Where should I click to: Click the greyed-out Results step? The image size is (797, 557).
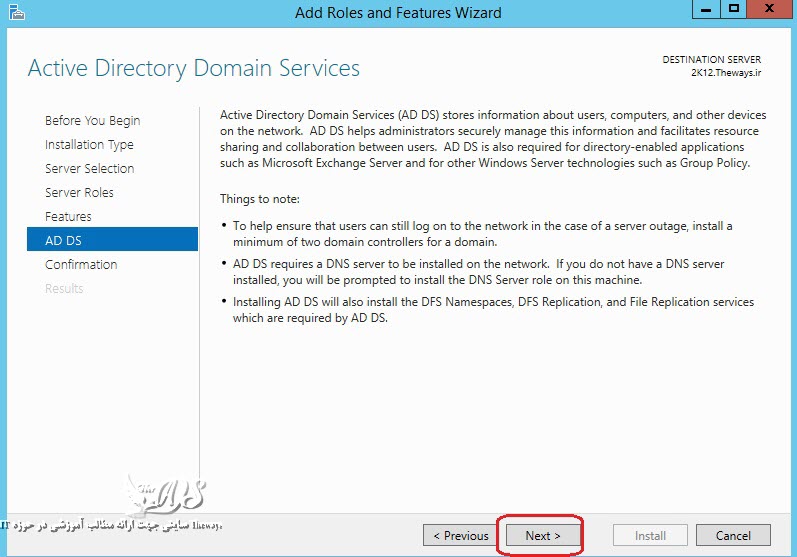tap(64, 288)
